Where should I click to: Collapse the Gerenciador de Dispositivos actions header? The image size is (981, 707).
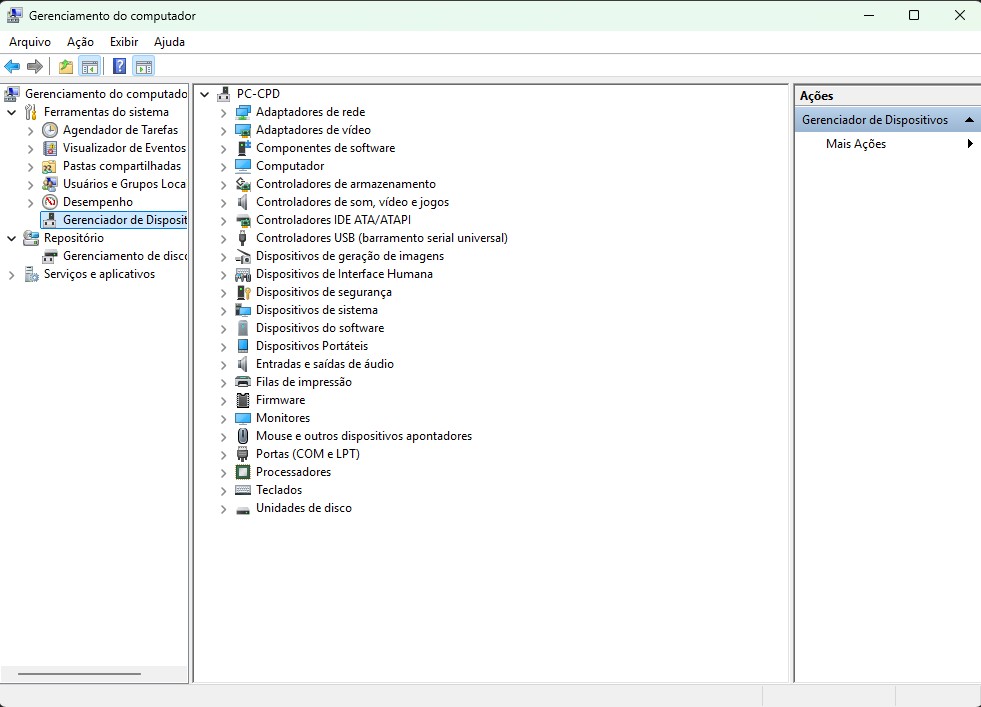point(968,120)
